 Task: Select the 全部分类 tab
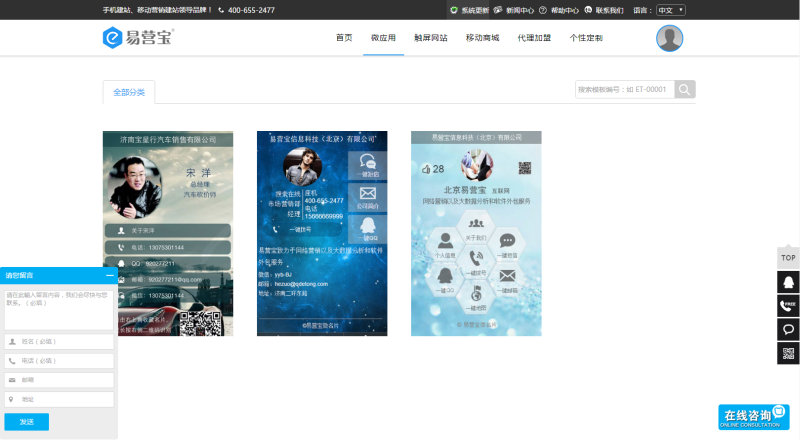pos(129,92)
